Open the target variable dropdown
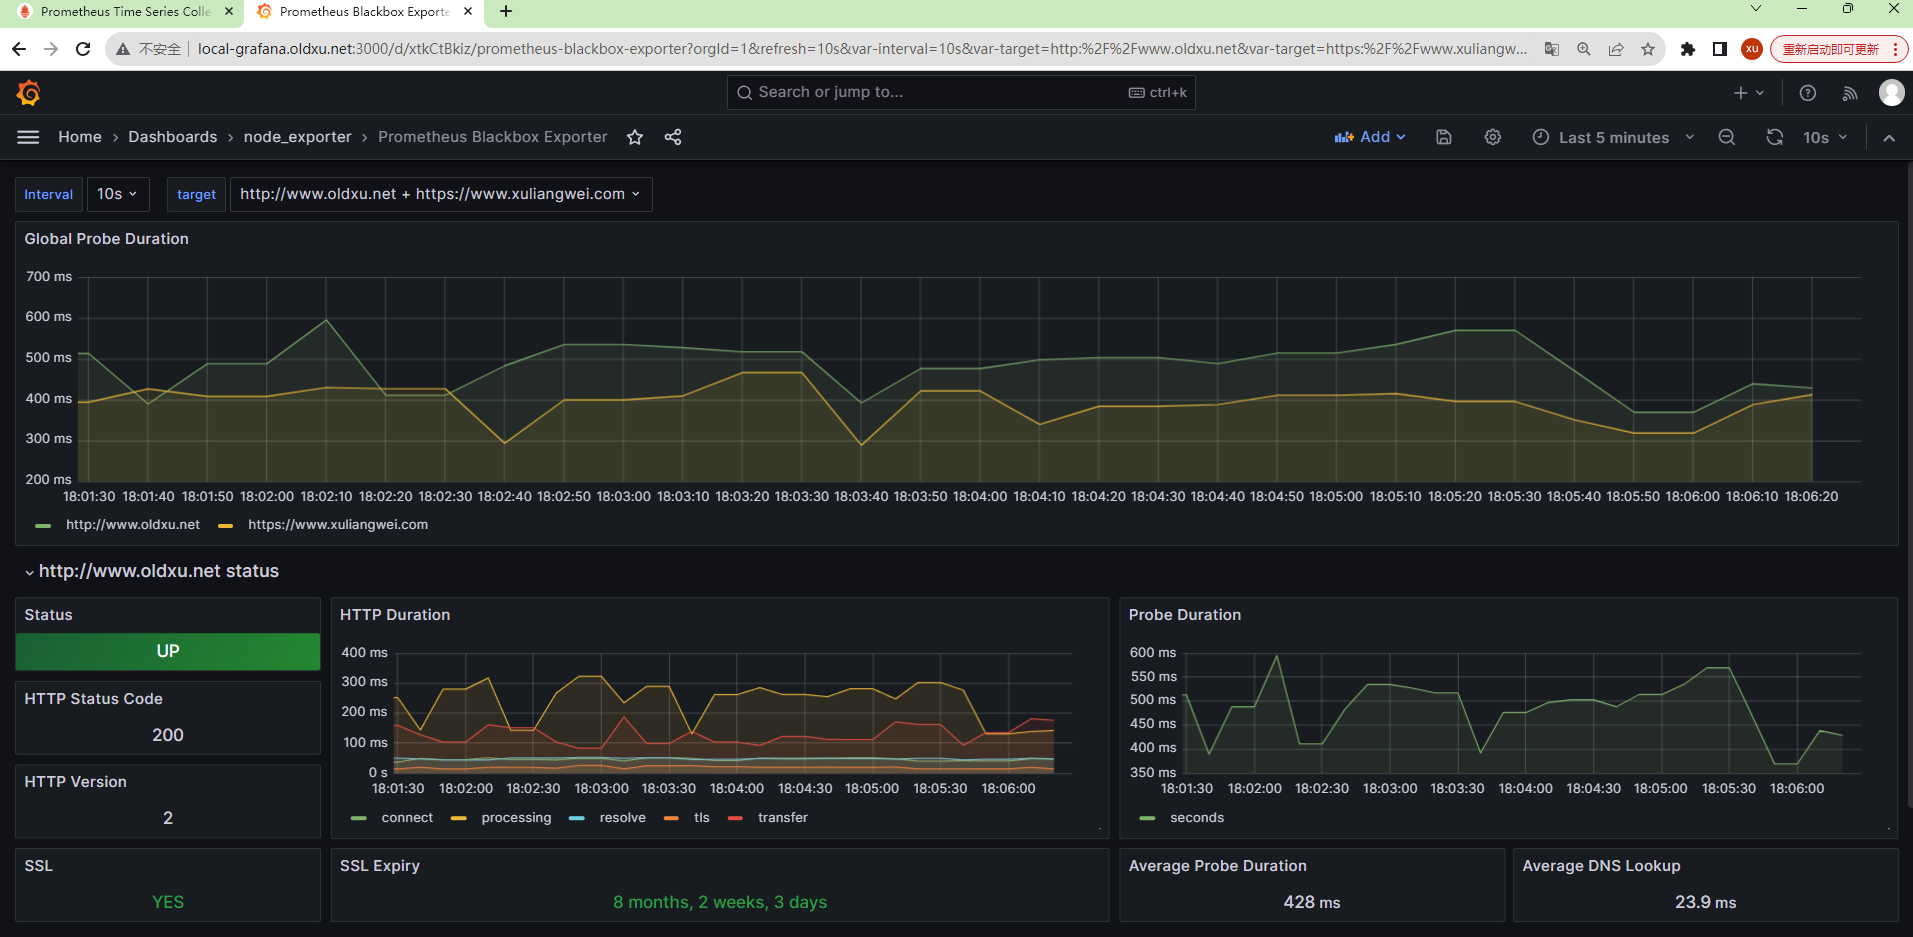 tap(441, 194)
